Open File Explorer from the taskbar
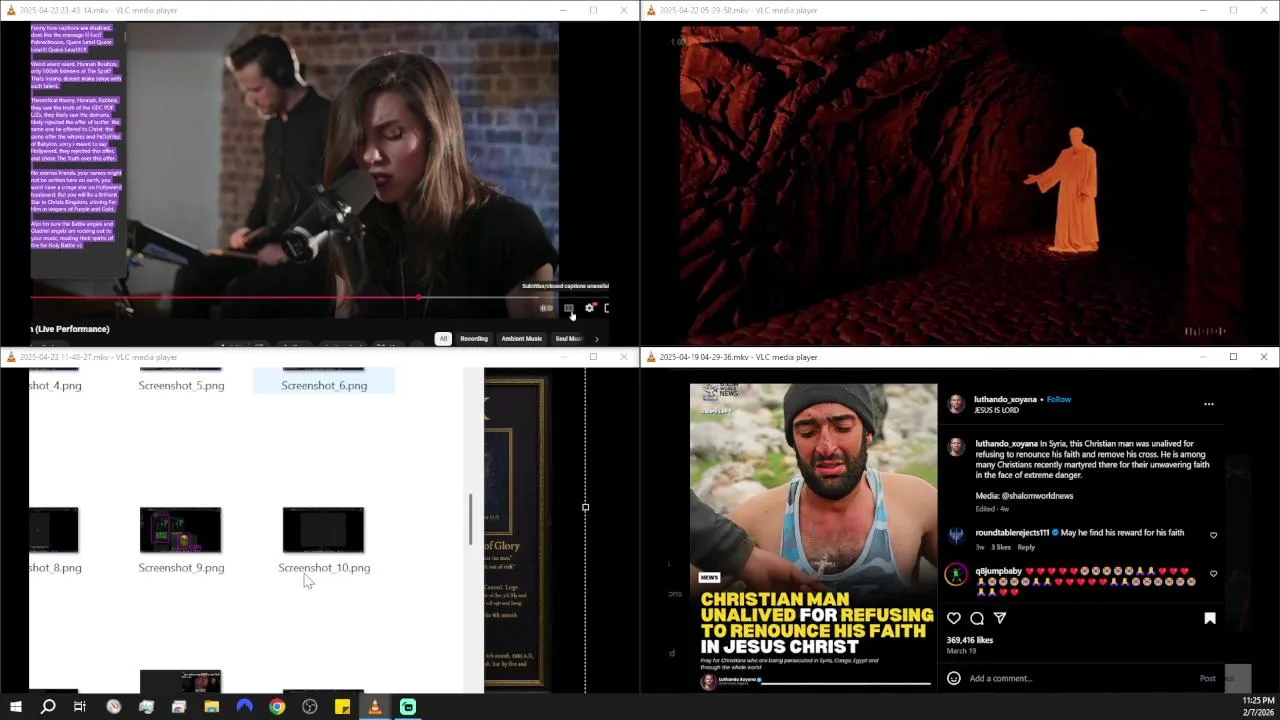 pyautogui.click(x=211, y=707)
